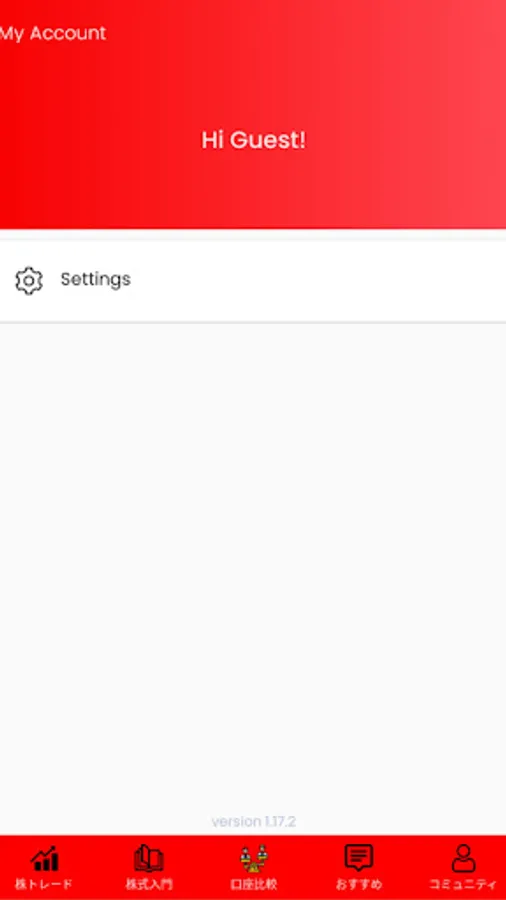506x900 pixels.
Task: Tap the open book icon for 株式入門
Action: (149, 859)
